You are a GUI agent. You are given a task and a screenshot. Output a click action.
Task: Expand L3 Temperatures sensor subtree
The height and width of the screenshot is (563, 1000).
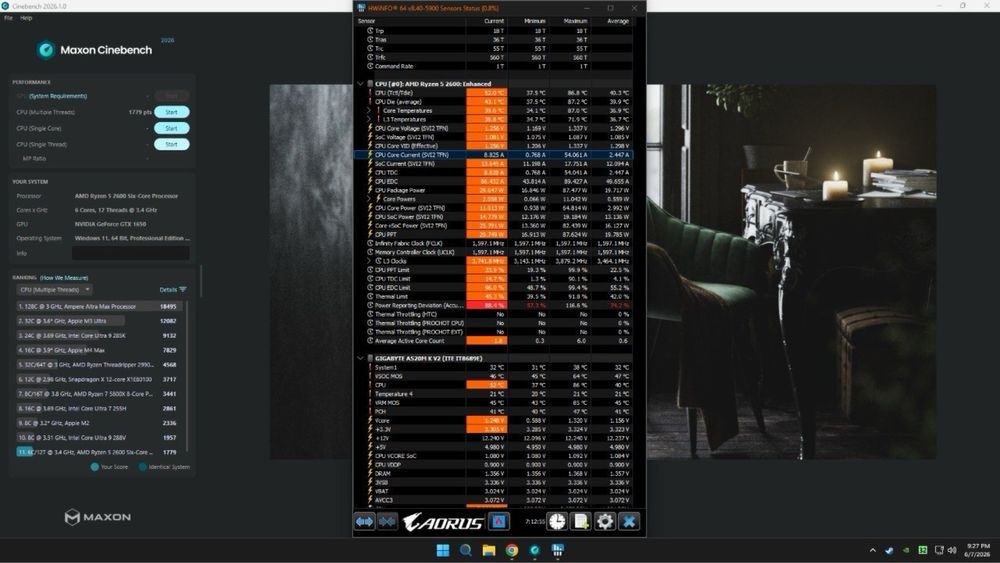click(369, 119)
